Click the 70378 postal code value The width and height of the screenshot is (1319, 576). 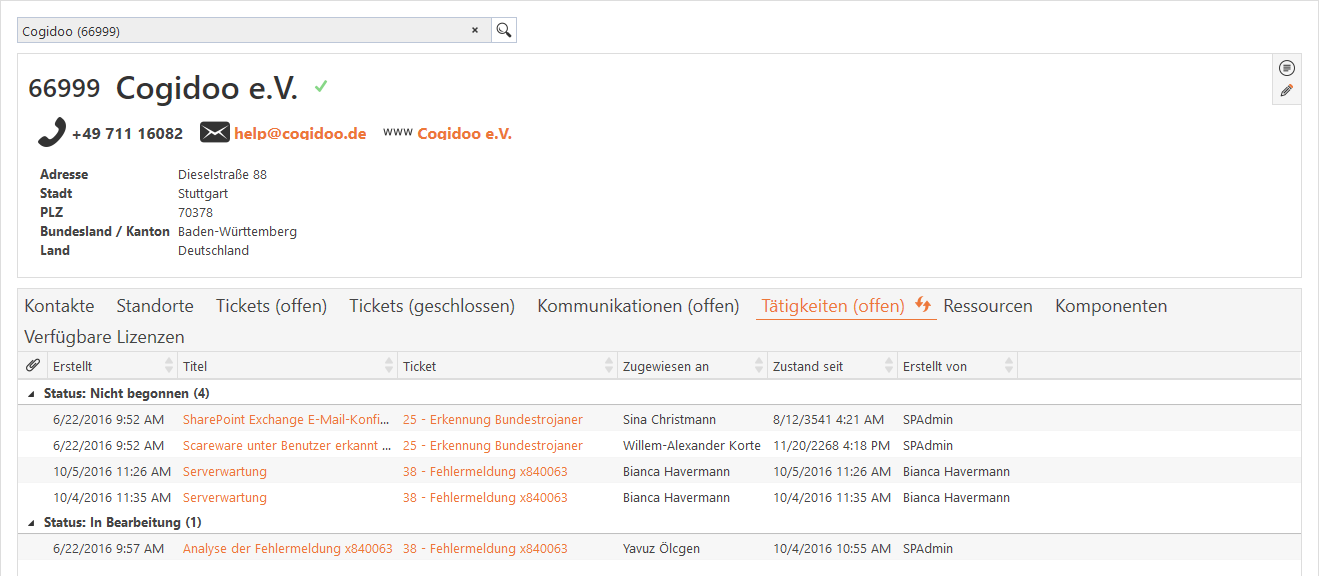click(195, 213)
